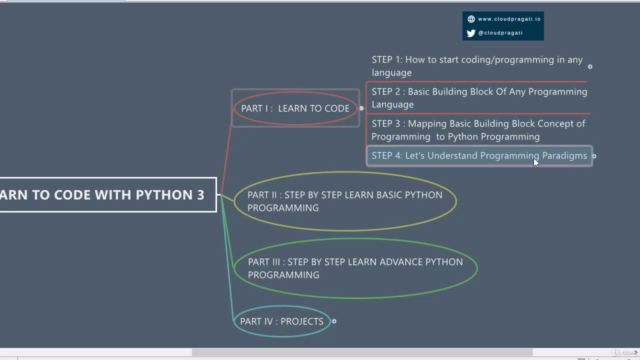640x360 pixels.
Task: Click the globe website icon
Action: pyautogui.click(x=471, y=19)
